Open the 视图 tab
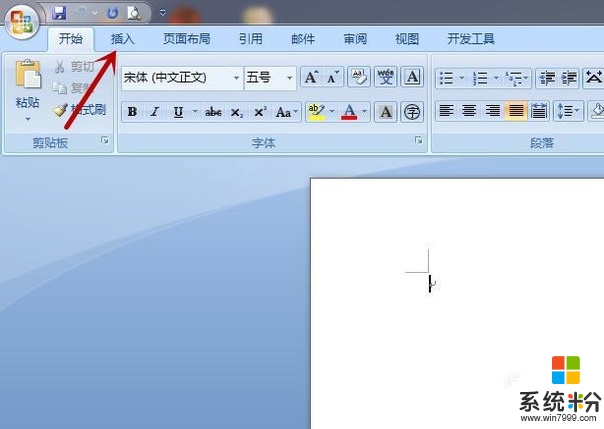 pyautogui.click(x=407, y=39)
